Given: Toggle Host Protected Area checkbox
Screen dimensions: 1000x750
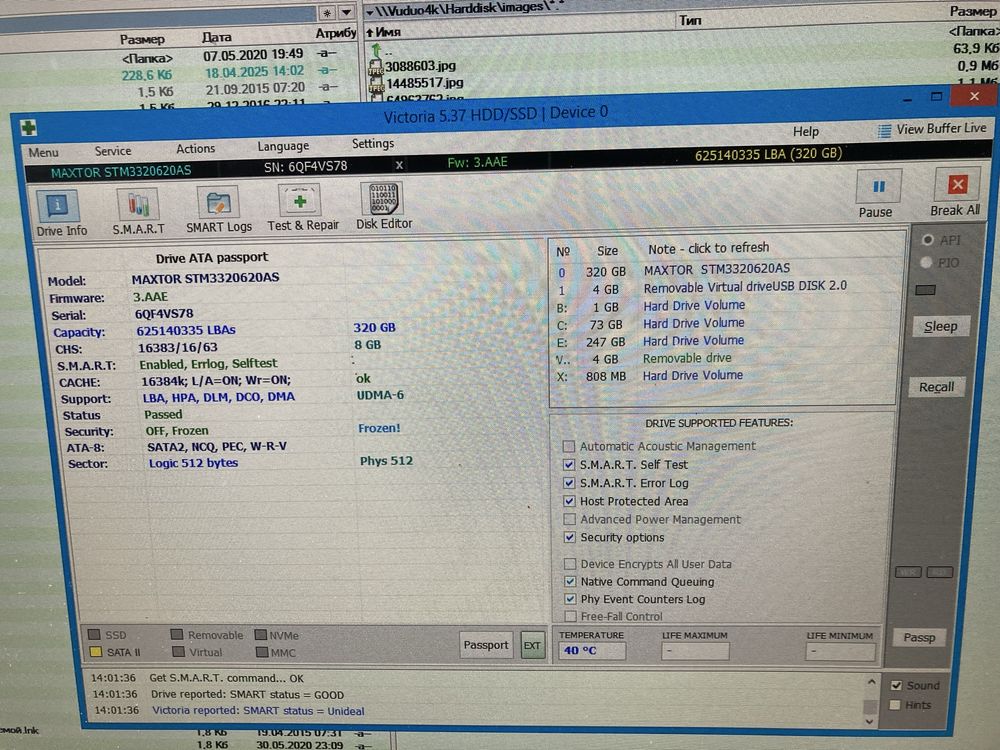Looking at the screenshot, I should coord(570,501).
